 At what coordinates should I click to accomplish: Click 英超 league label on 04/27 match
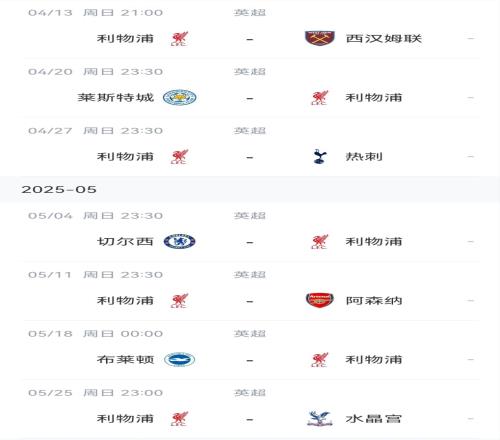point(250,130)
